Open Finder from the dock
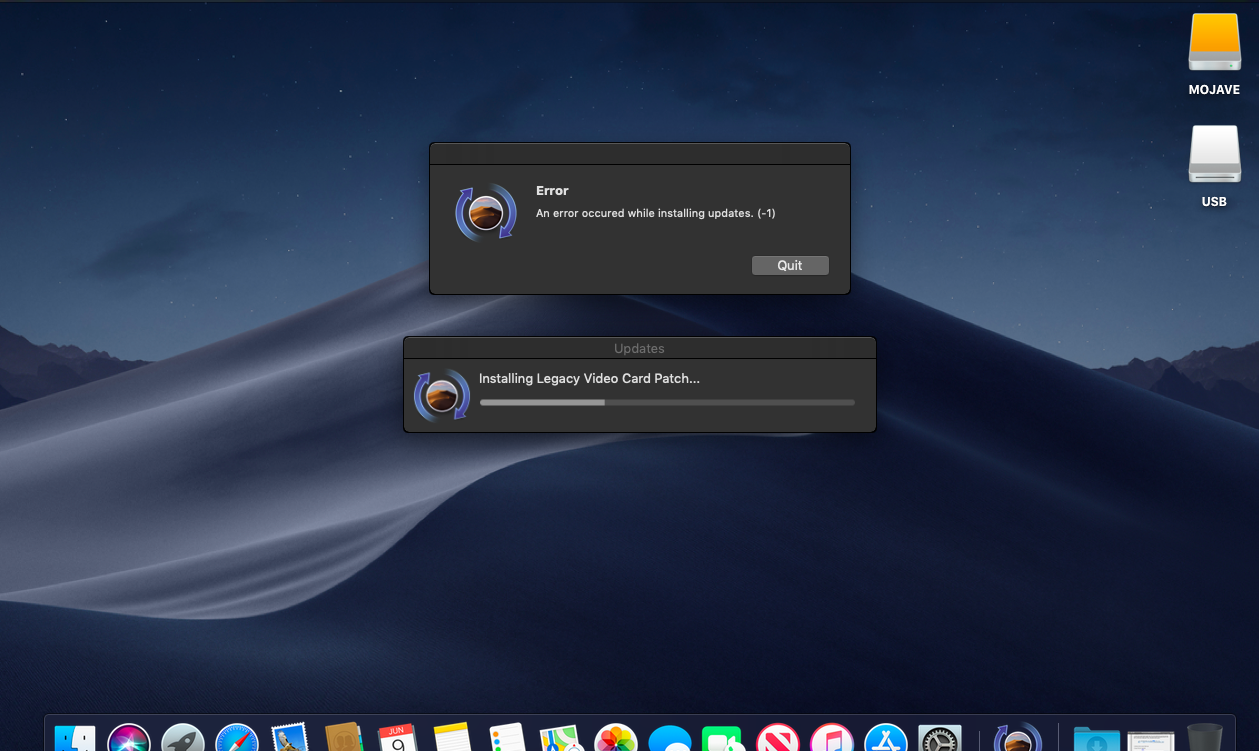Image resolution: width=1259 pixels, height=751 pixels. coord(75,738)
